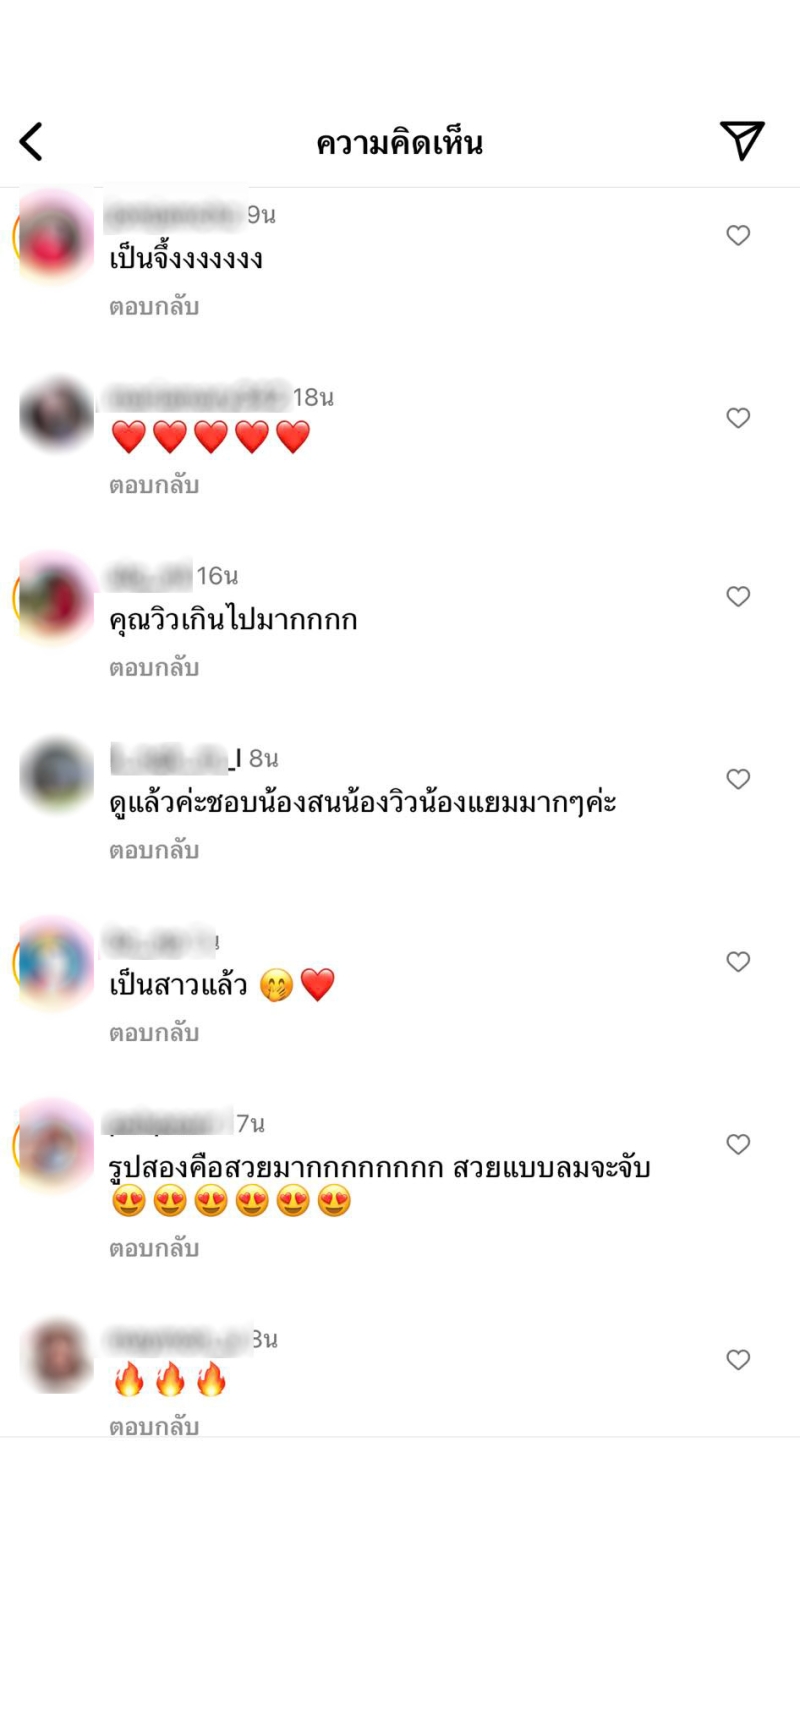Tap ตอบกลับ under ดูแล้วค่ะชอบน้องสน comment
This screenshot has height=1732, width=800.
(154, 851)
